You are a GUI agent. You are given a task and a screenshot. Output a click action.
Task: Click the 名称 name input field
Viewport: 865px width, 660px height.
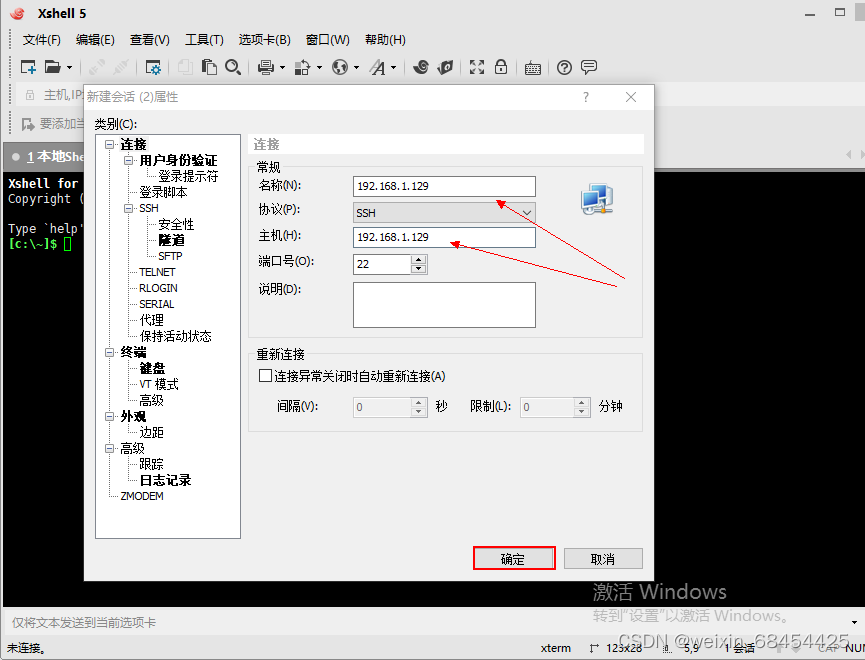point(444,187)
